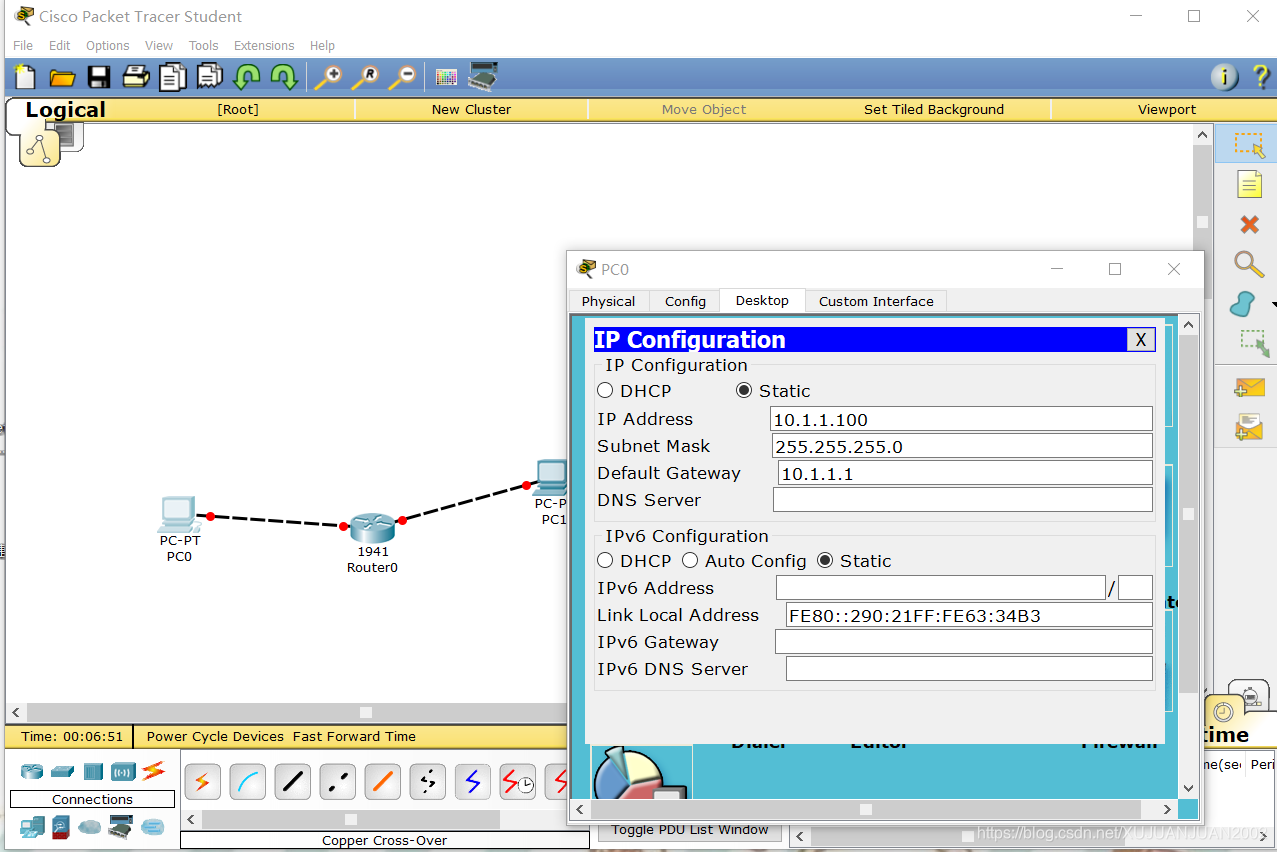1277x852 pixels.
Task: Click Toggle PDU List Window button
Action: click(690, 830)
